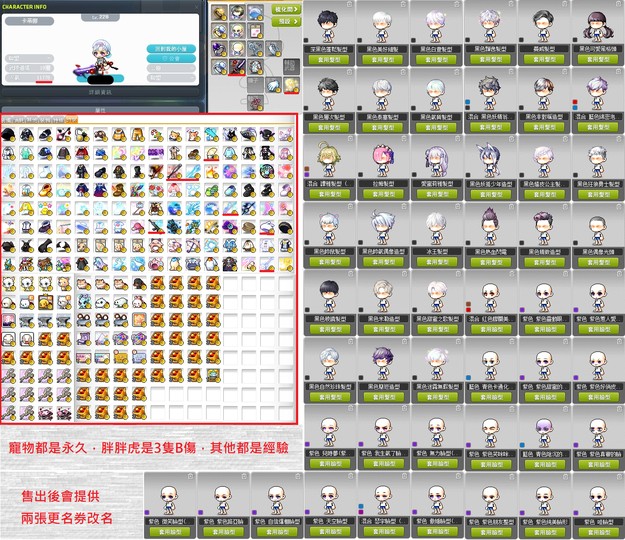The height and width of the screenshot is (540, 625).
Task: Switch to the orange highlighted inventory tab
Action: click(72, 119)
